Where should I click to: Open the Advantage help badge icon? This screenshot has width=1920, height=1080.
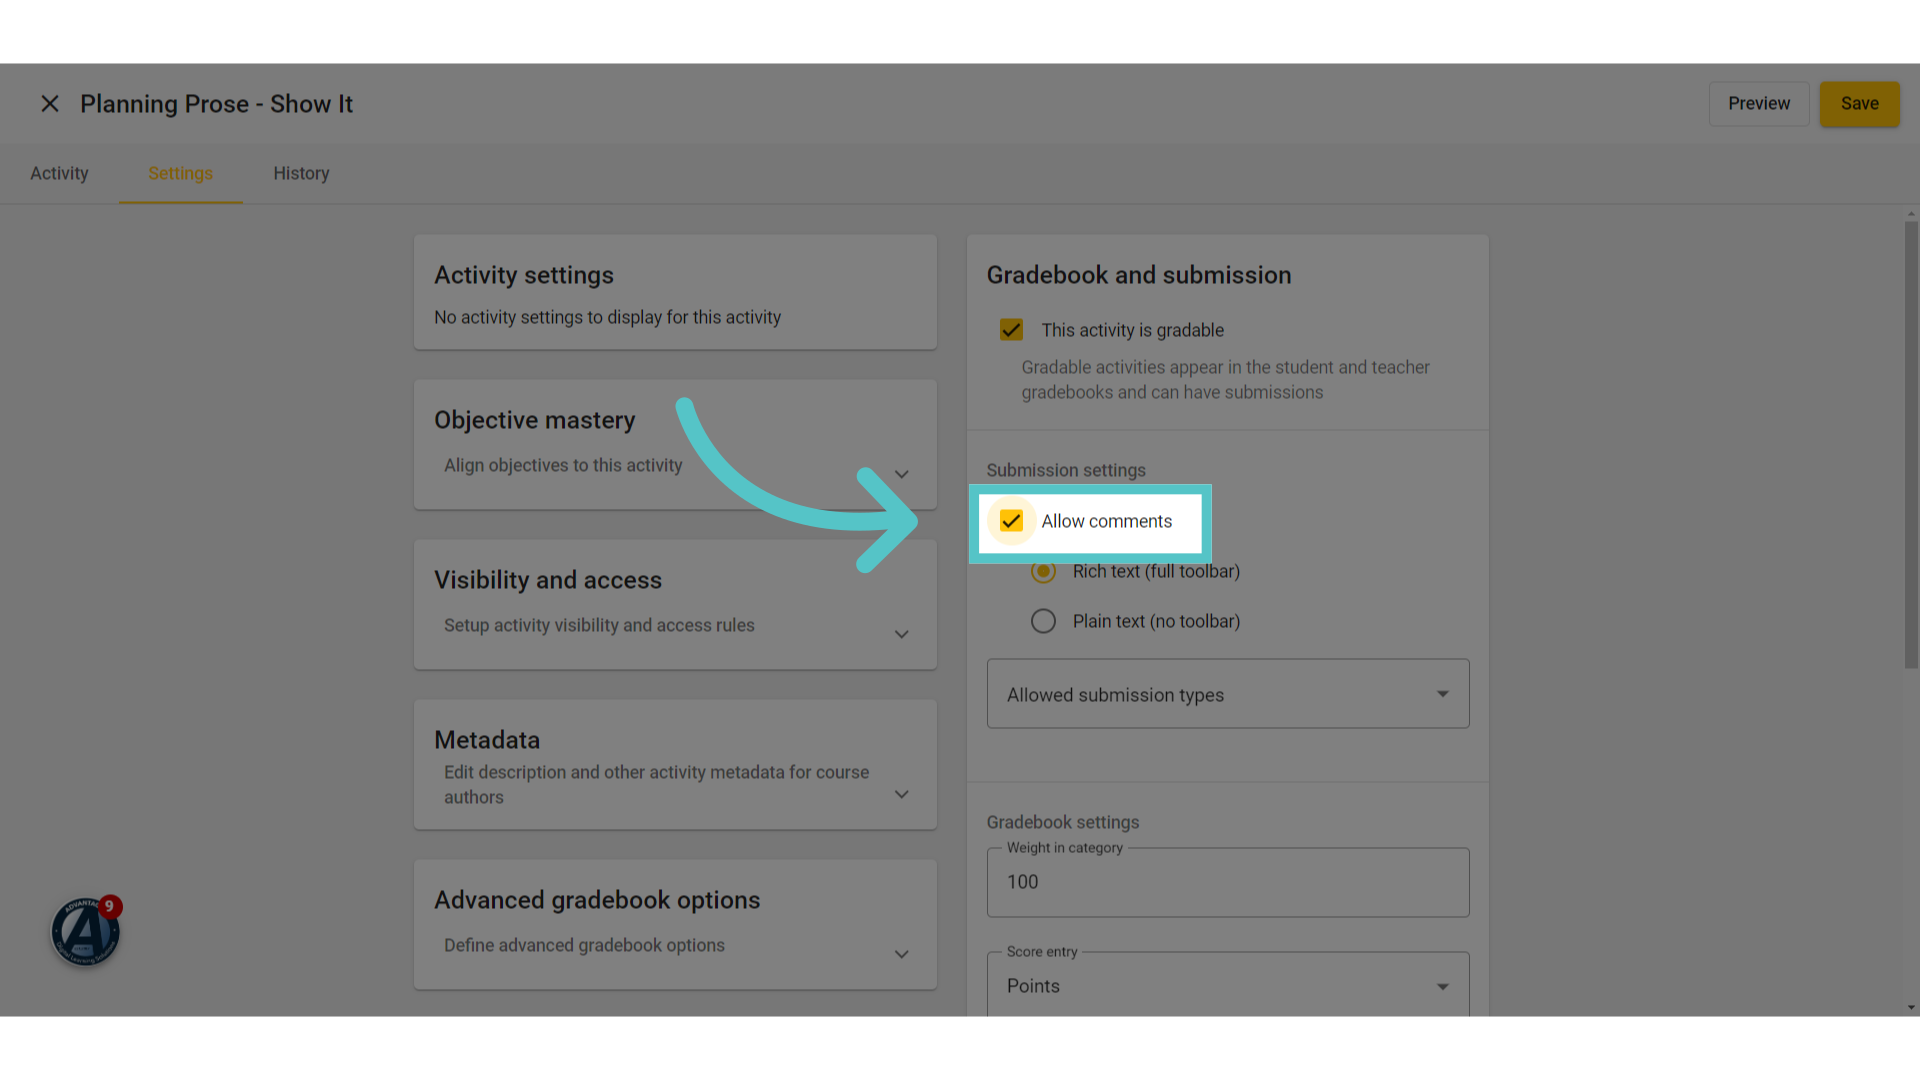[86, 931]
